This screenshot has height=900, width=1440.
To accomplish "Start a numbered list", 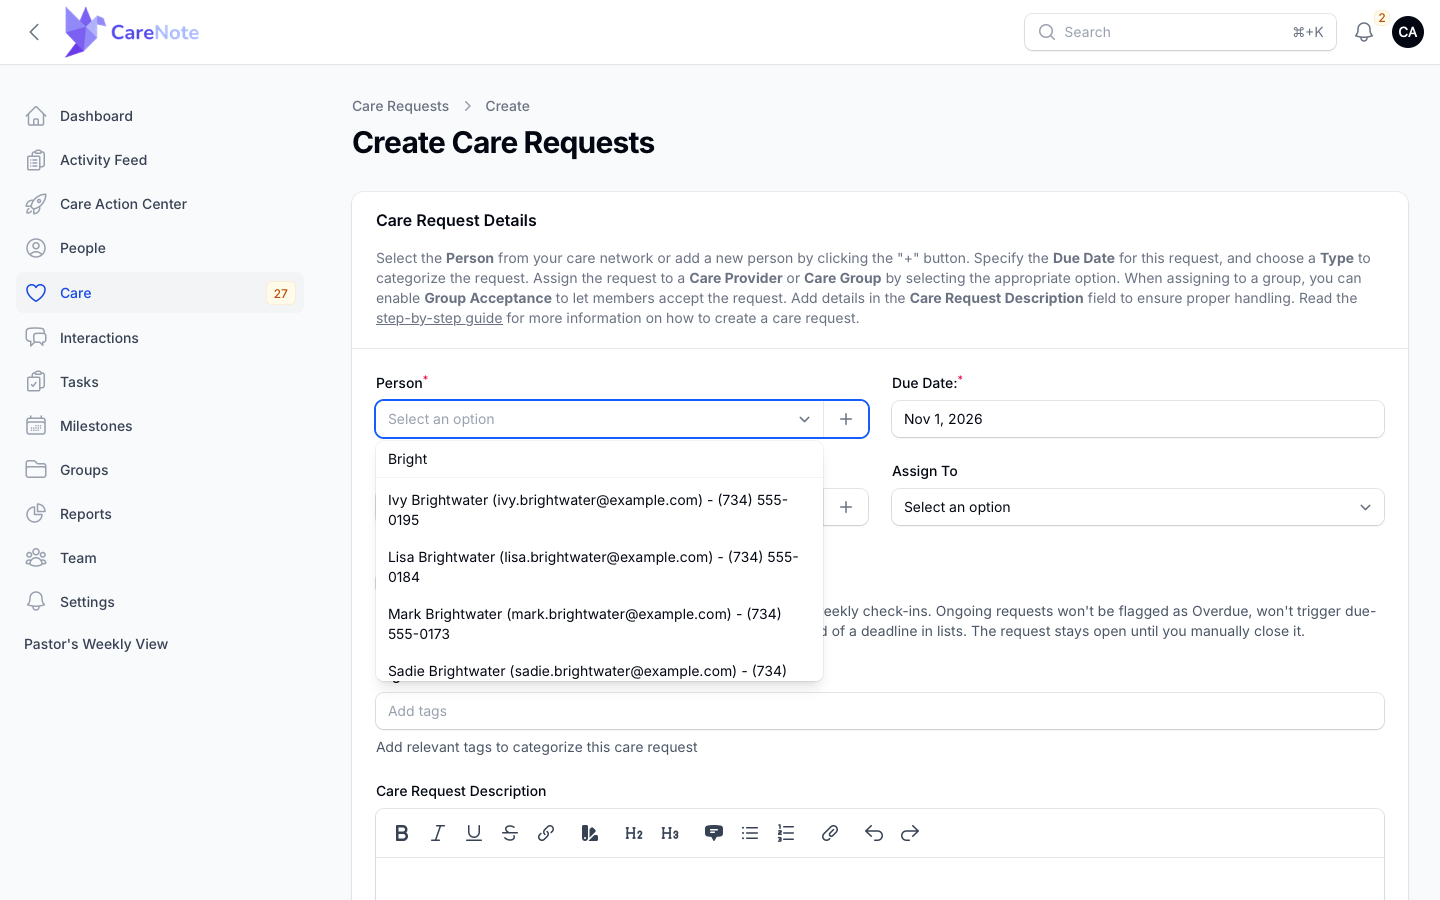I will (x=786, y=833).
